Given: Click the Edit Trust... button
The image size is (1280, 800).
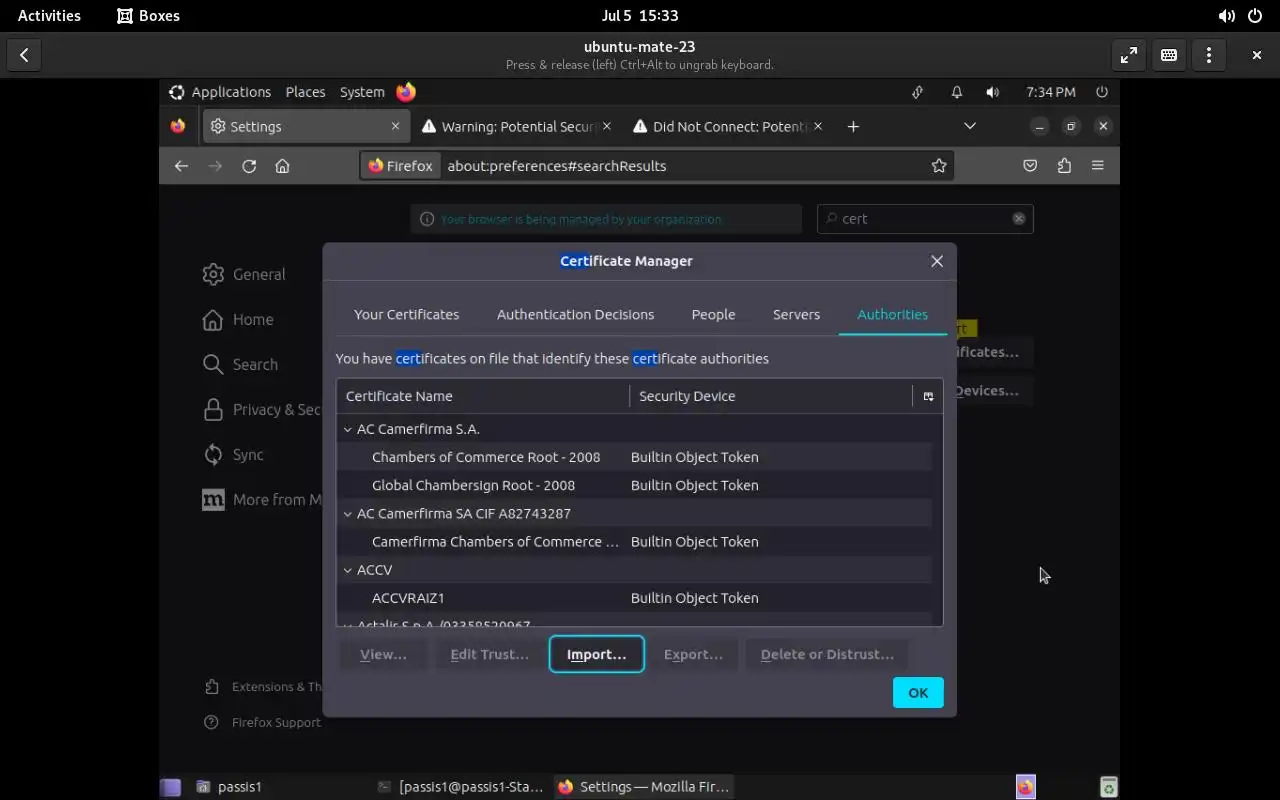Looking at the screenshot, I should (x=489, y=654).
